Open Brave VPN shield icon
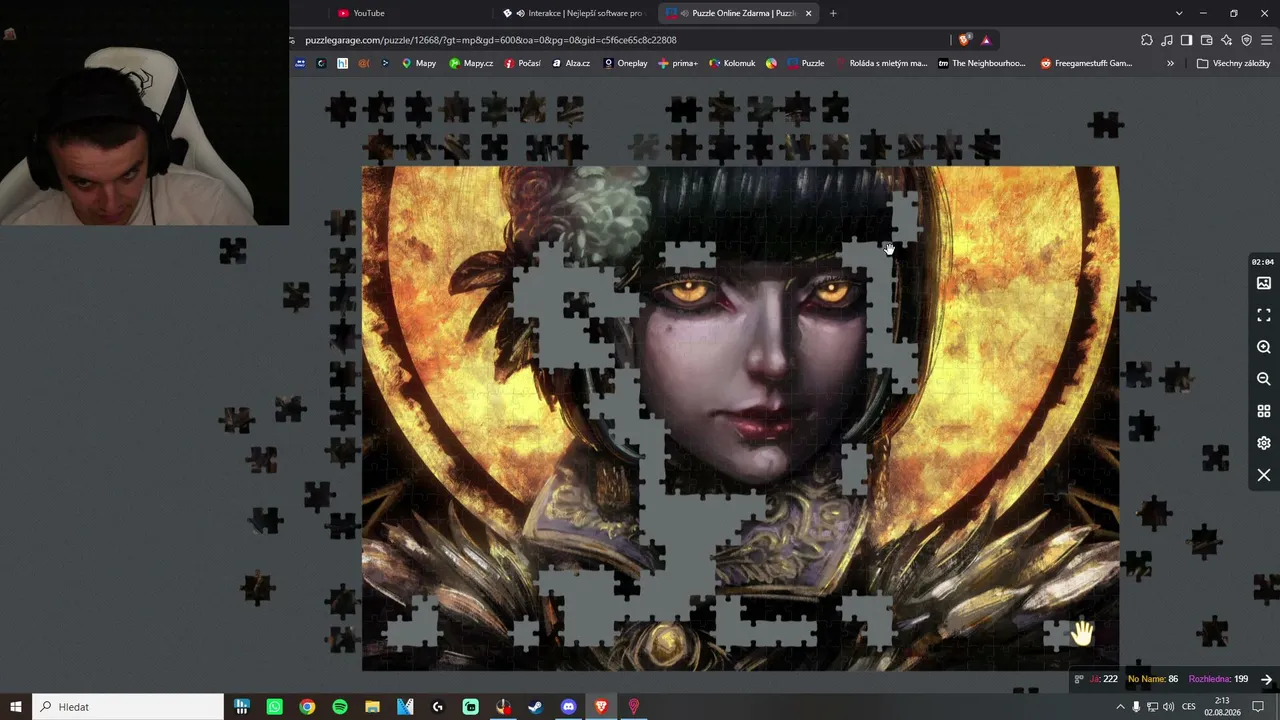 [x=1246, y=40]
